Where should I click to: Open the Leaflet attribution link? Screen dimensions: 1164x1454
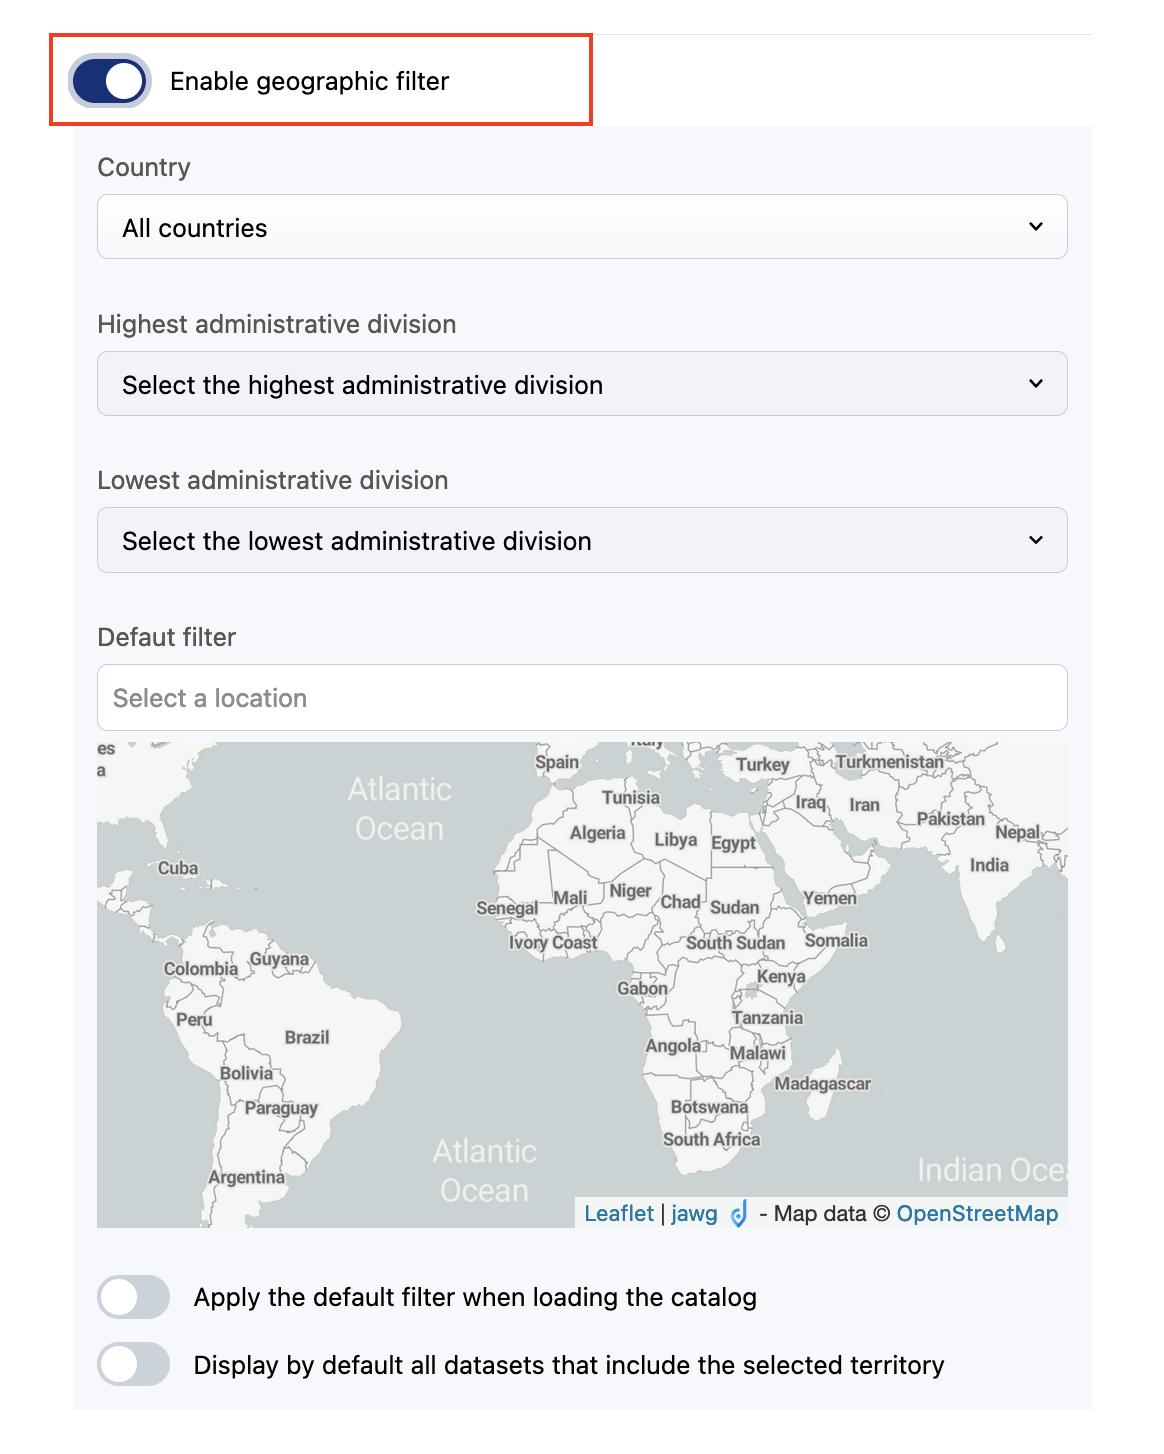[x=618, y=1214]
